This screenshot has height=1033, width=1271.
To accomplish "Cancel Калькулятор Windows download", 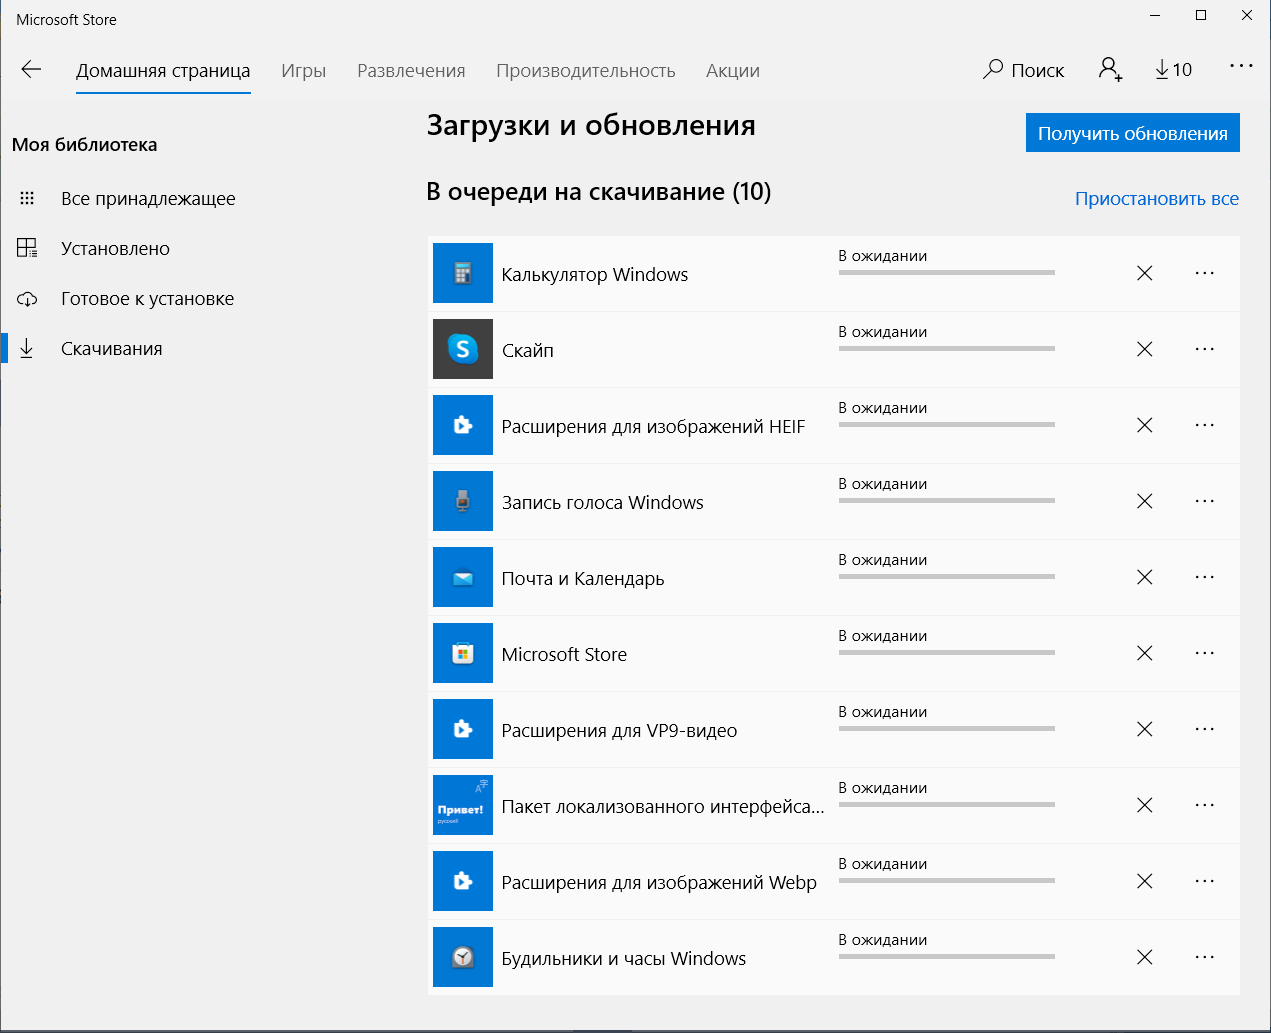I will [1145, 273].
